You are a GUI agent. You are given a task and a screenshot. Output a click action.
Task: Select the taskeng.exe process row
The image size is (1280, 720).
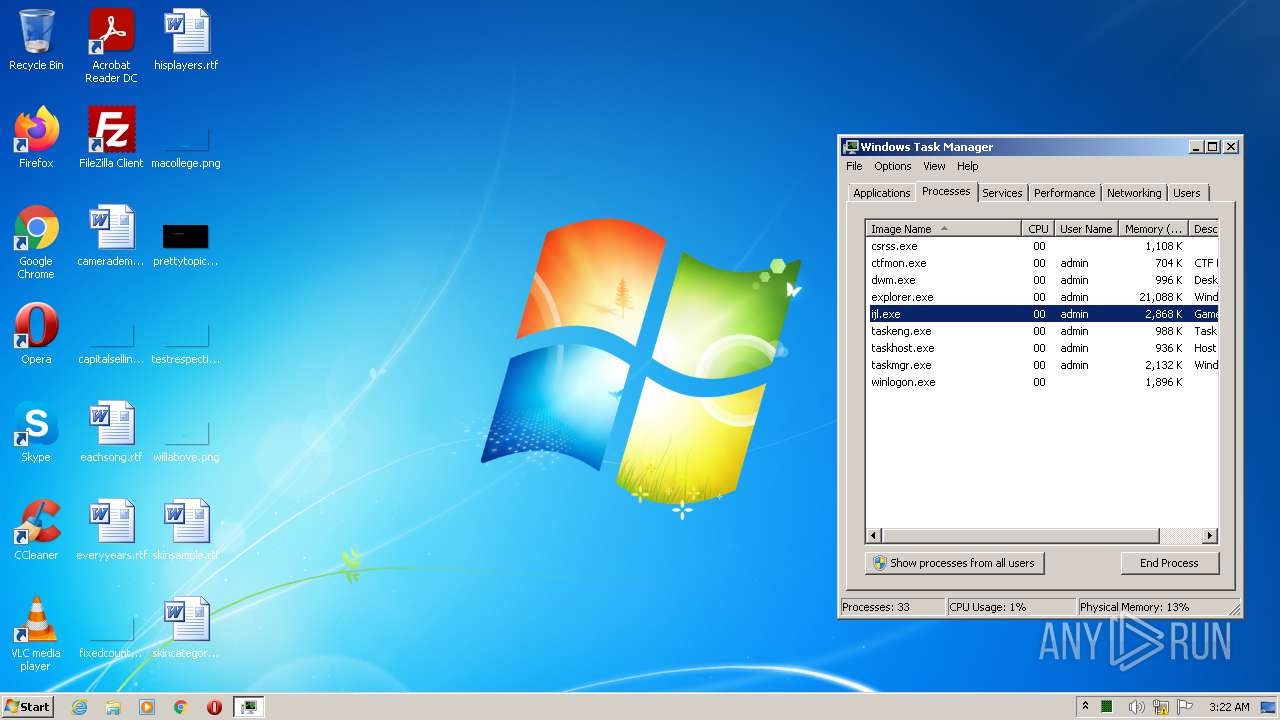pos(1042,331)
